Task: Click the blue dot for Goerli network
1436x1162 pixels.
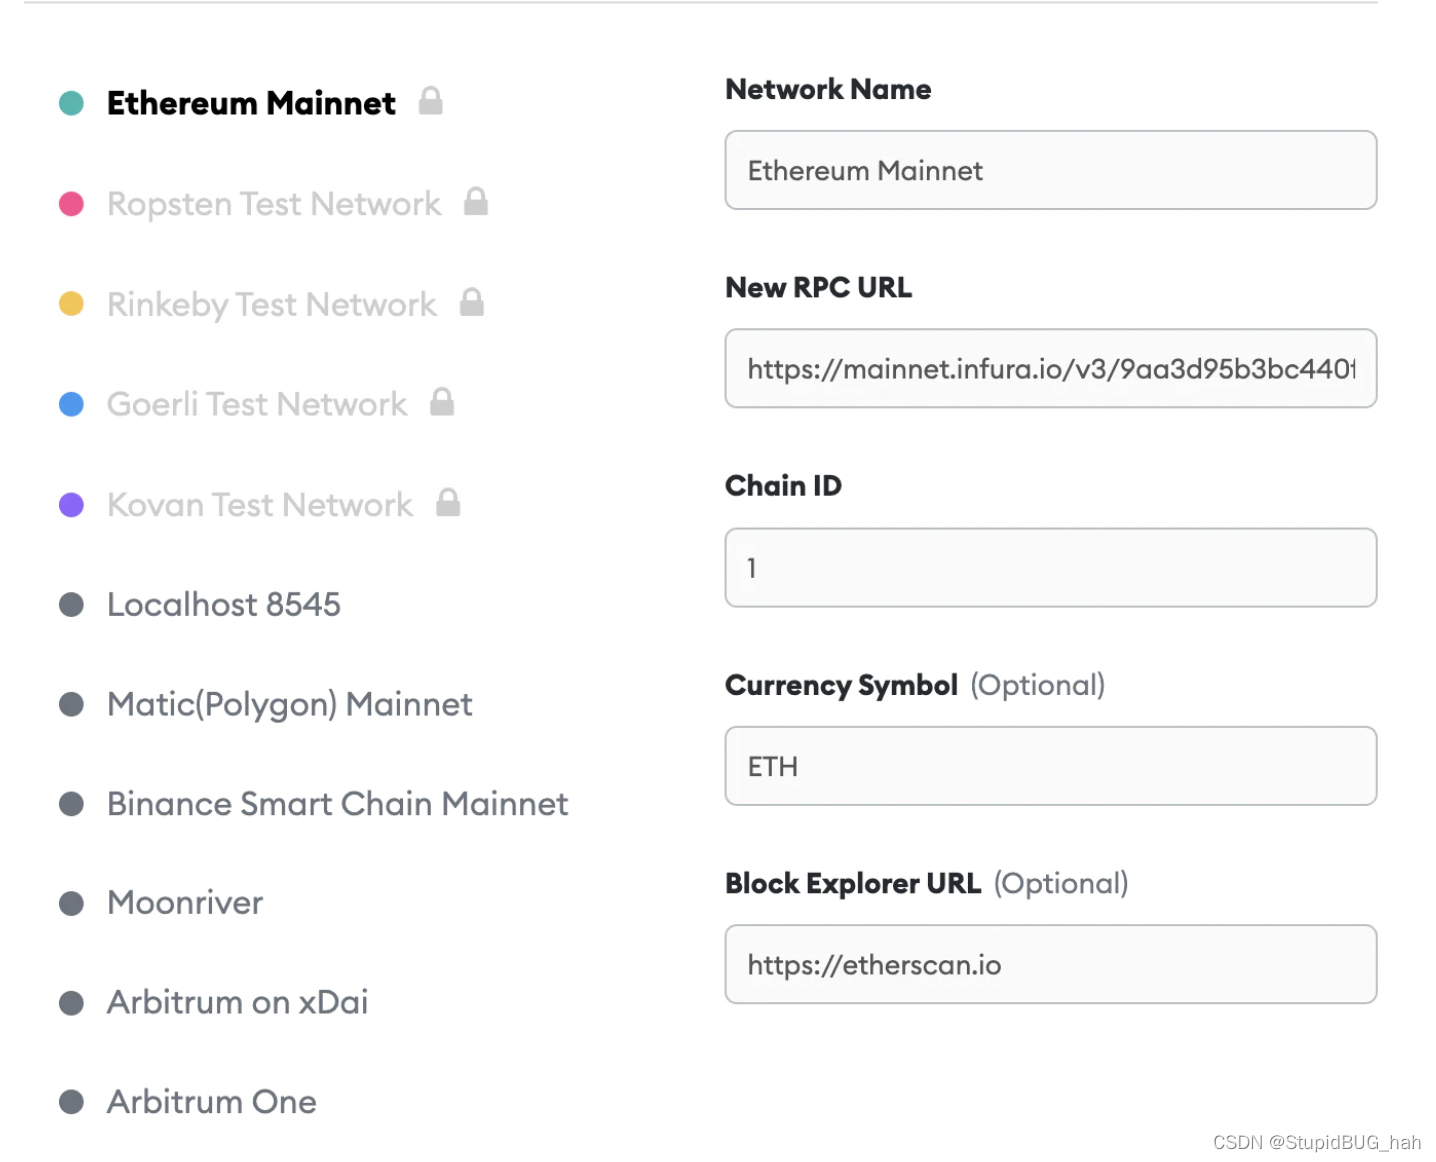Action: pos(71,403)
